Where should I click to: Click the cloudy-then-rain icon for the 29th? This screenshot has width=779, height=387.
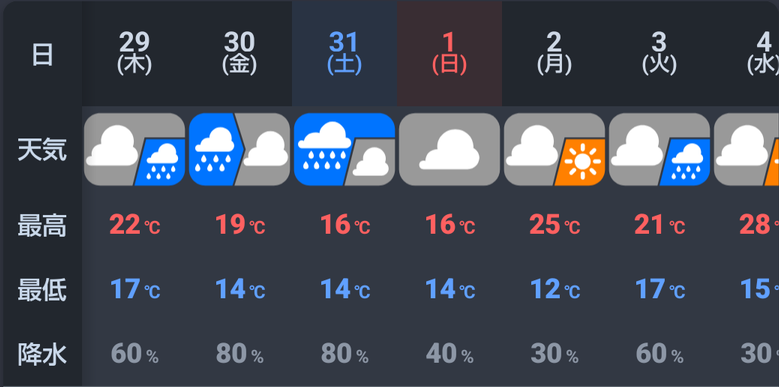click(x=135, y=150)
